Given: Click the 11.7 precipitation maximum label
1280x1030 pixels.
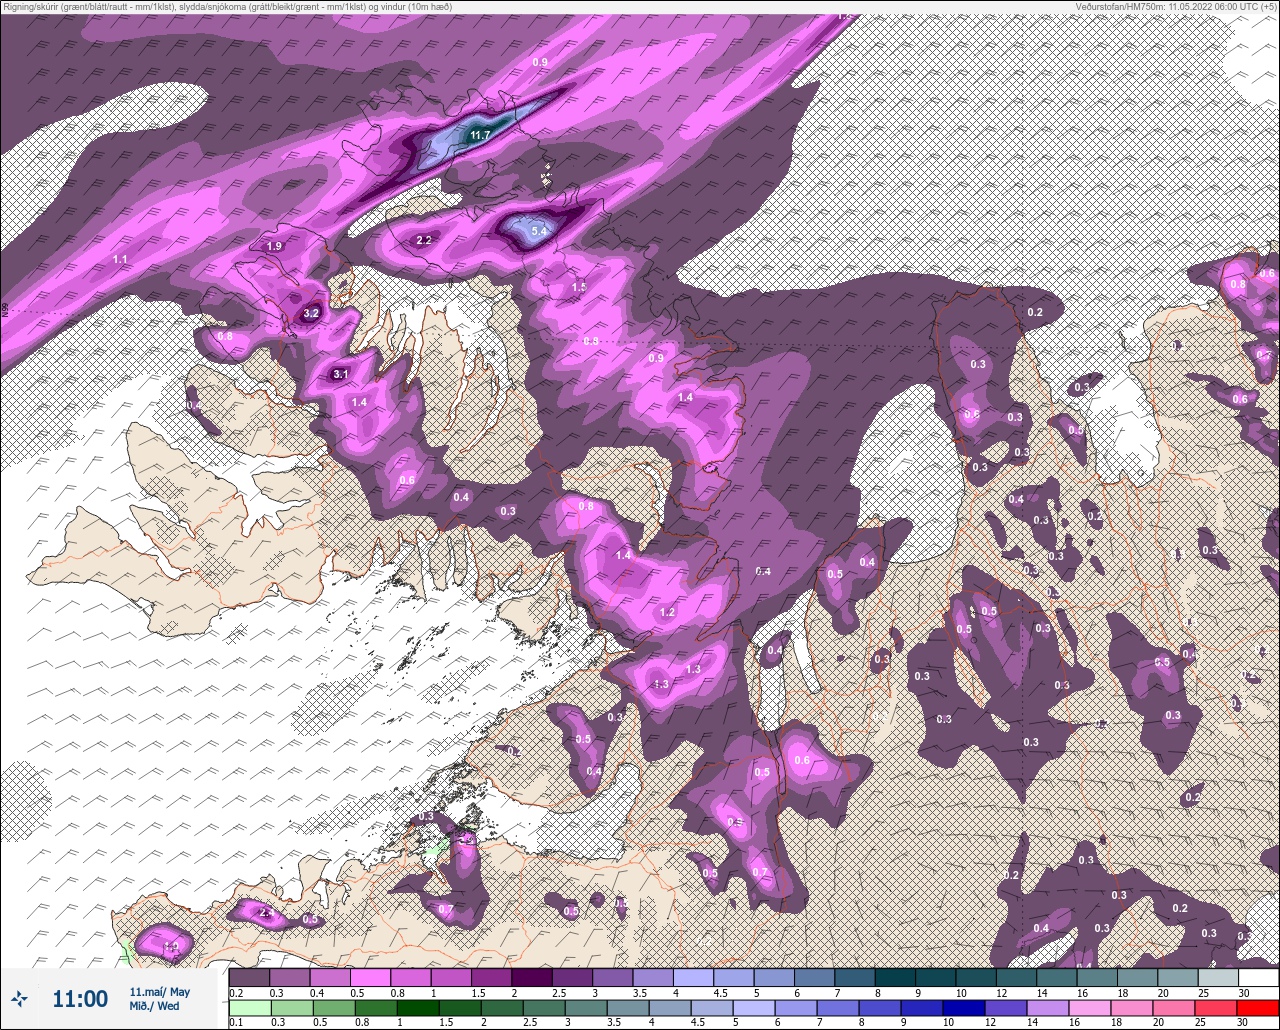Looking at the screenshot, I should click(x=480, y=135).
